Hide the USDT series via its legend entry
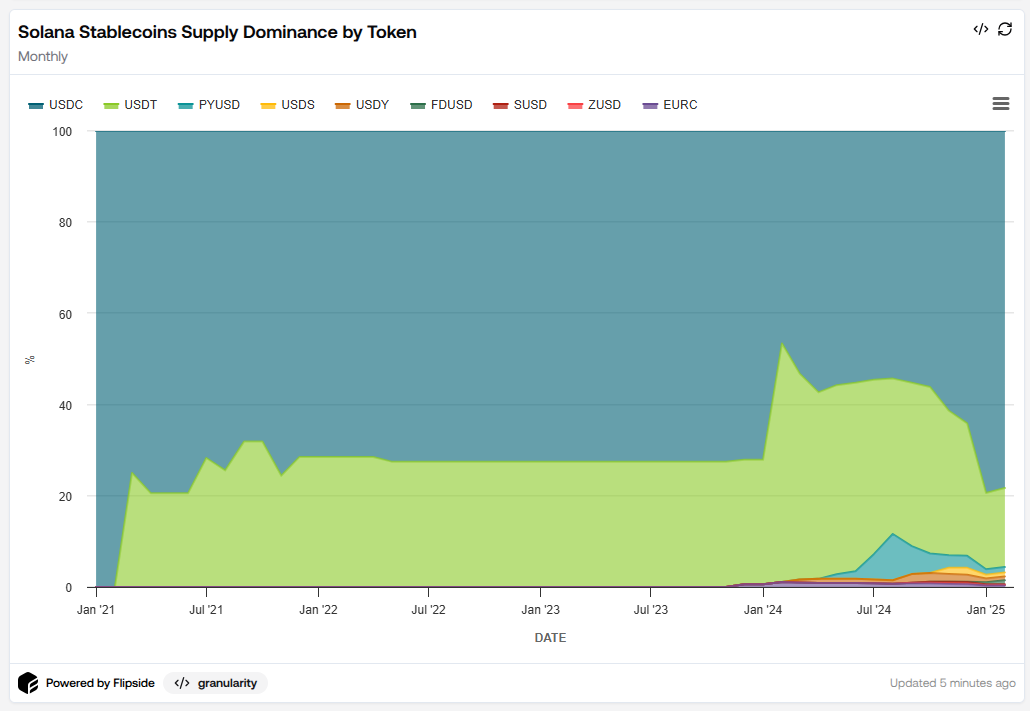The width and height of the screenshot is (1030, 711). coord(131,104)
